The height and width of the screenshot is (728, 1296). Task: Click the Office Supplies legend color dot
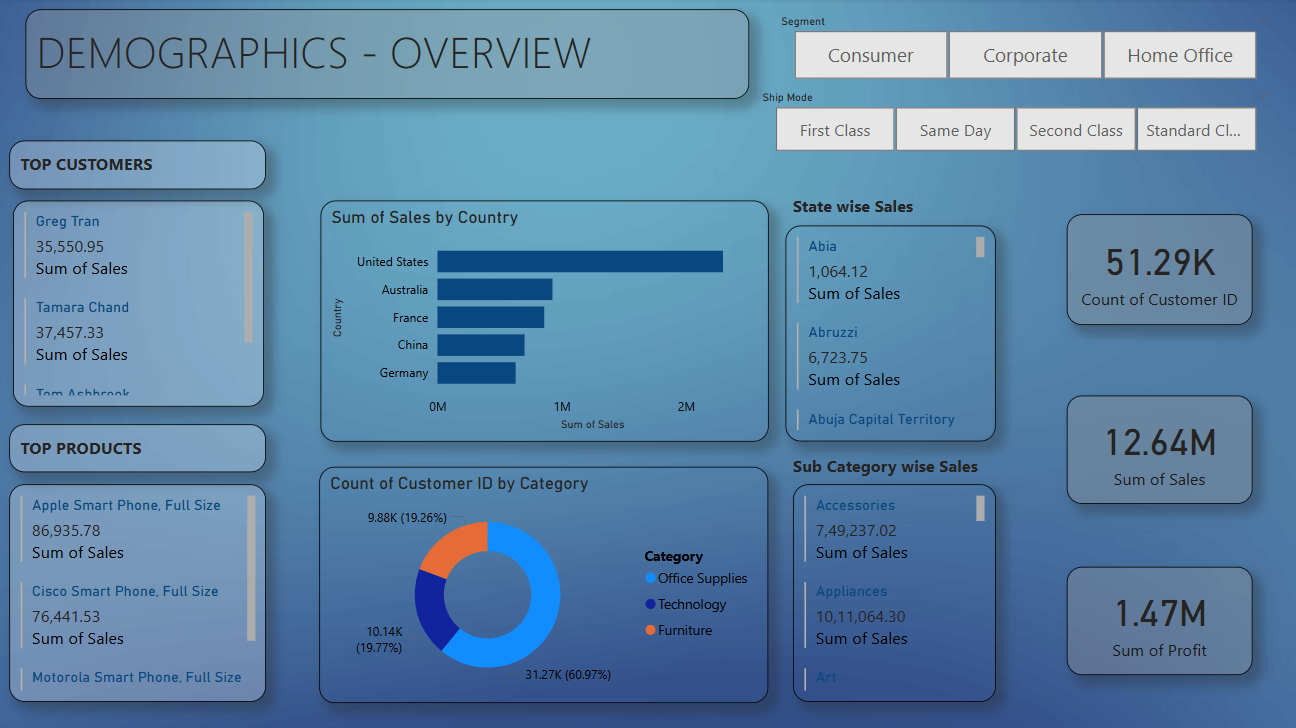(x=651, y=578)
